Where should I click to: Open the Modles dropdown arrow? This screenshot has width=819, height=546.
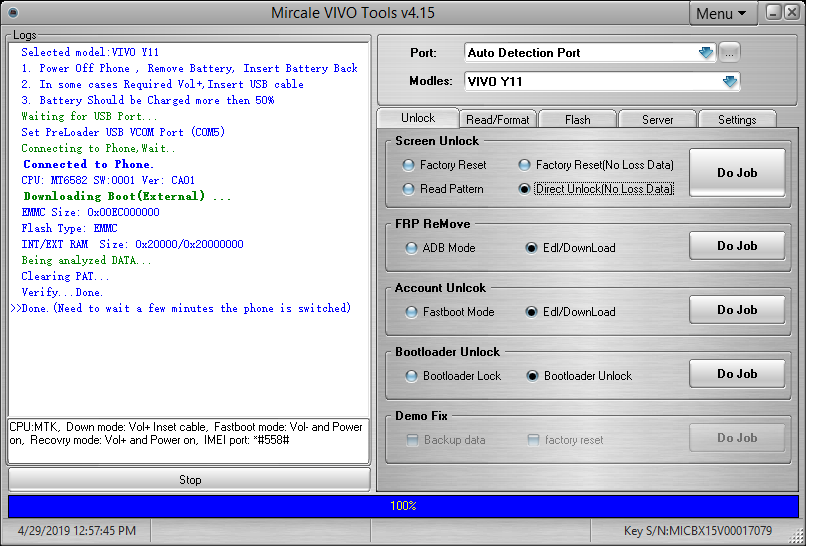coord(730,82)
